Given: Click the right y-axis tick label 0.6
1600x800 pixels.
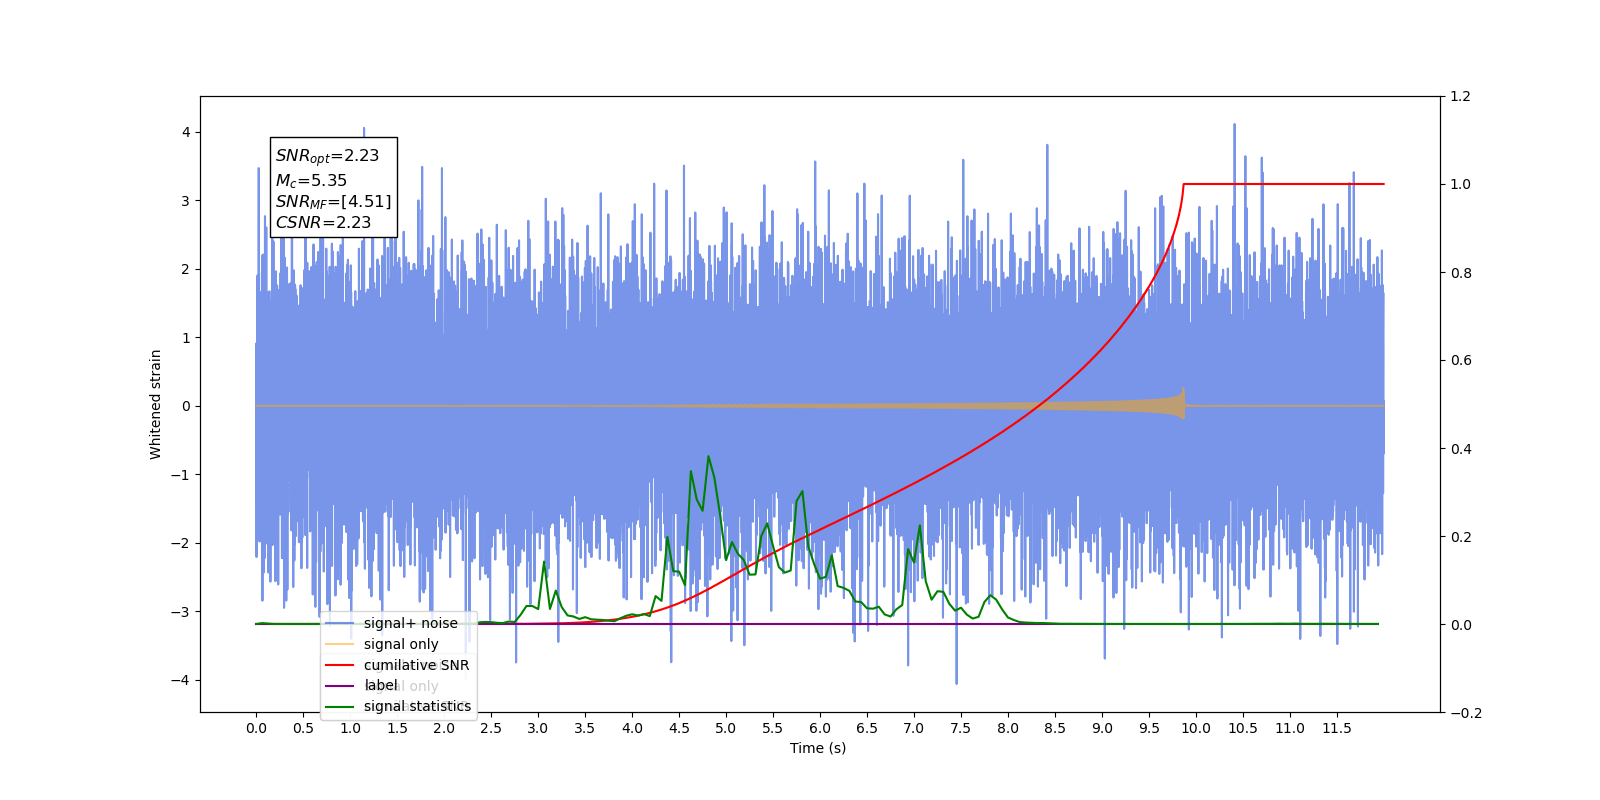Looking at the screenshot, I should pyautogui.click(x=1461, y=360).
